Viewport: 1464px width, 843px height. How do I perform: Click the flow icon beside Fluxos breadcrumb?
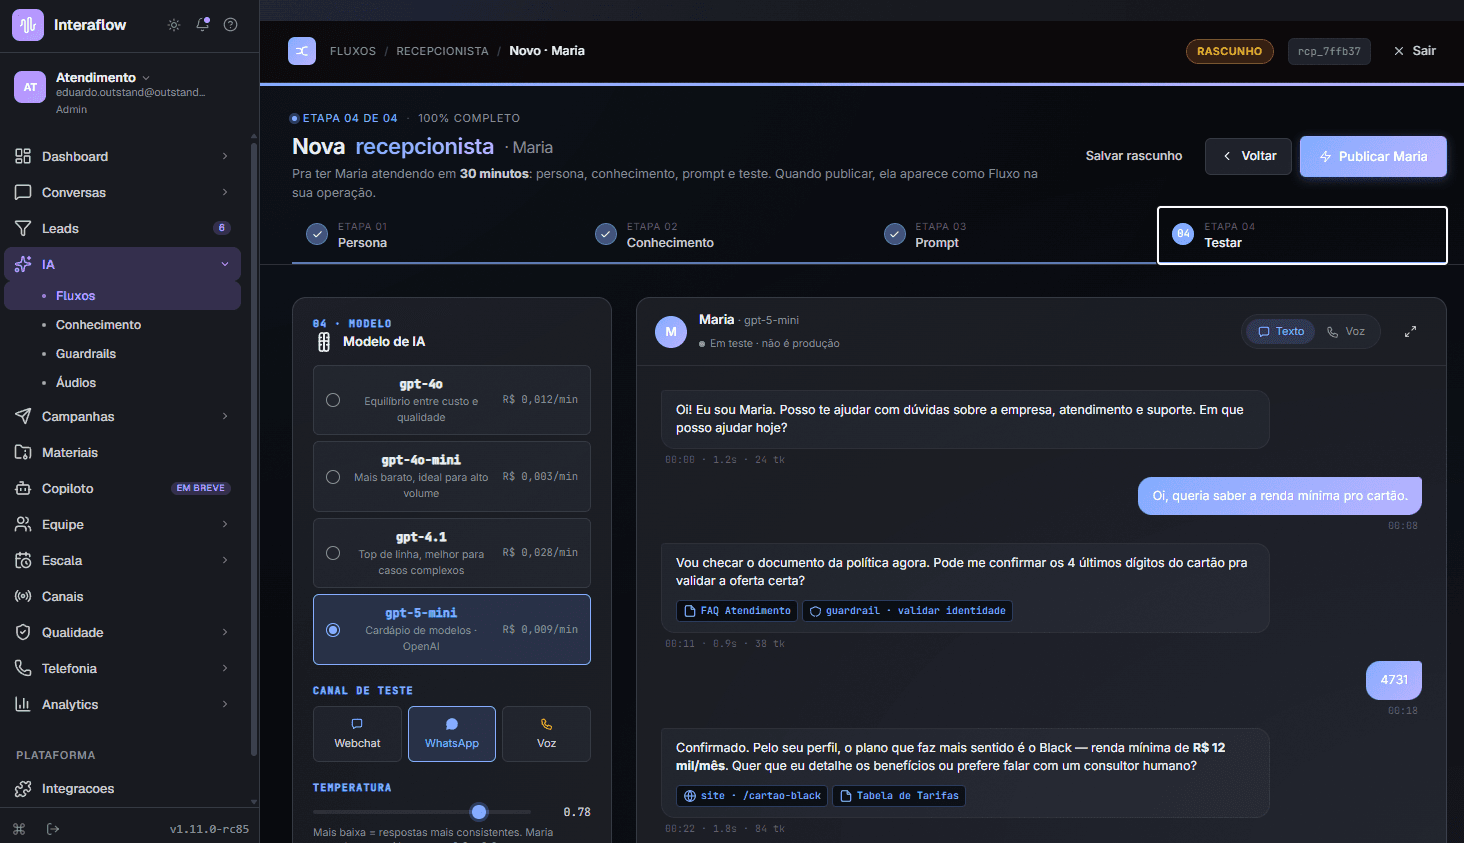pyautogui.click(x=302, y=51)
